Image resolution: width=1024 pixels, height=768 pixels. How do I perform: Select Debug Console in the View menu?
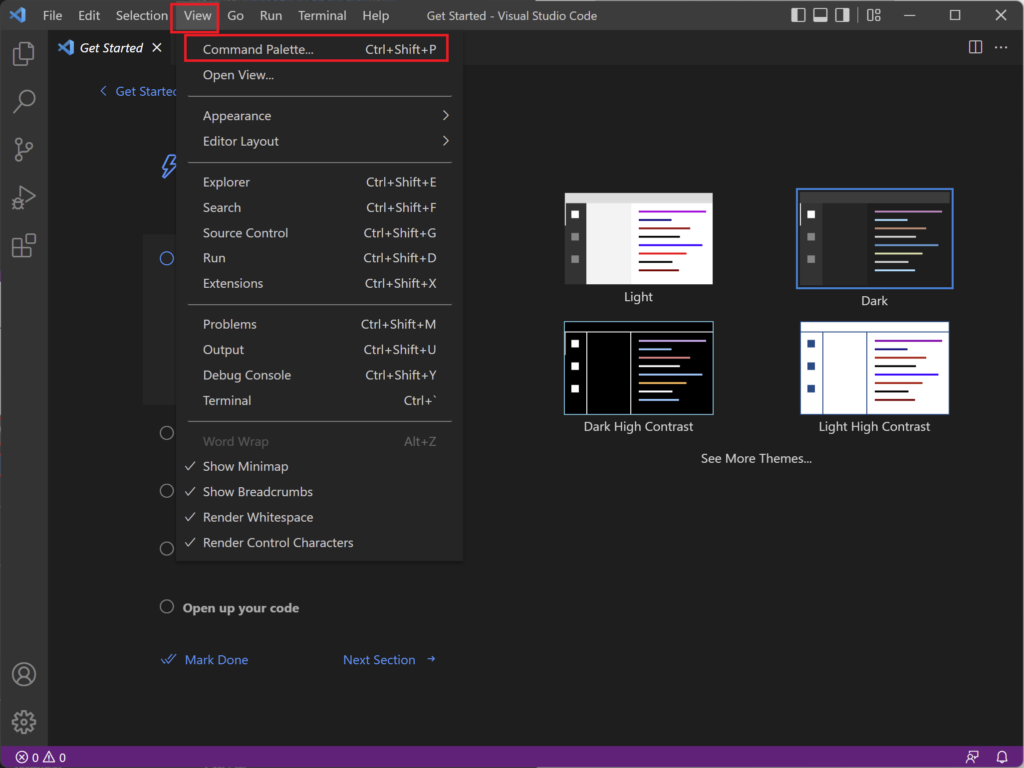[319, 376]
